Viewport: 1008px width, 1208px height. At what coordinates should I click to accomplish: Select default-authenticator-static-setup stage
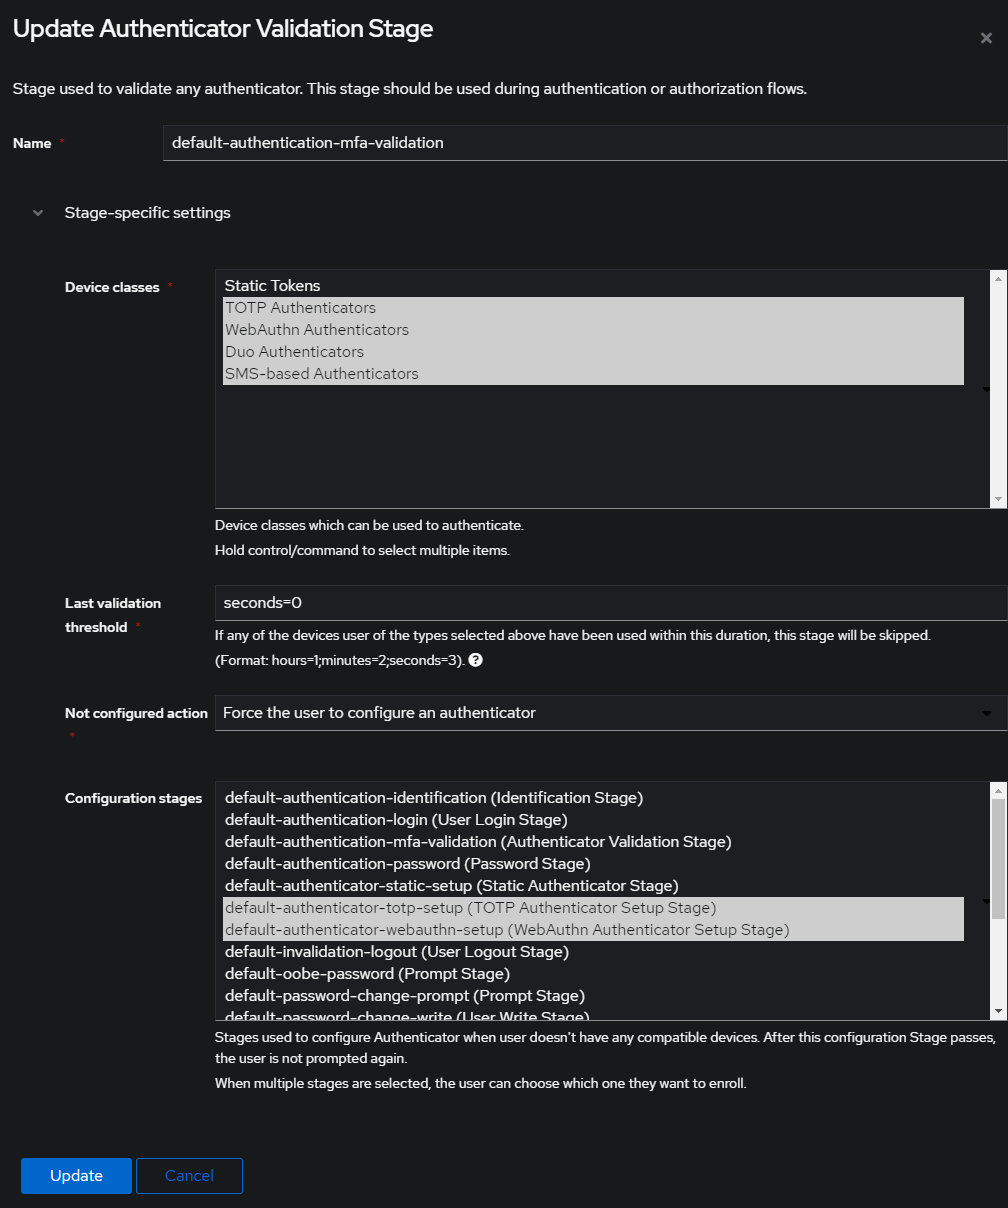point(593,886)
